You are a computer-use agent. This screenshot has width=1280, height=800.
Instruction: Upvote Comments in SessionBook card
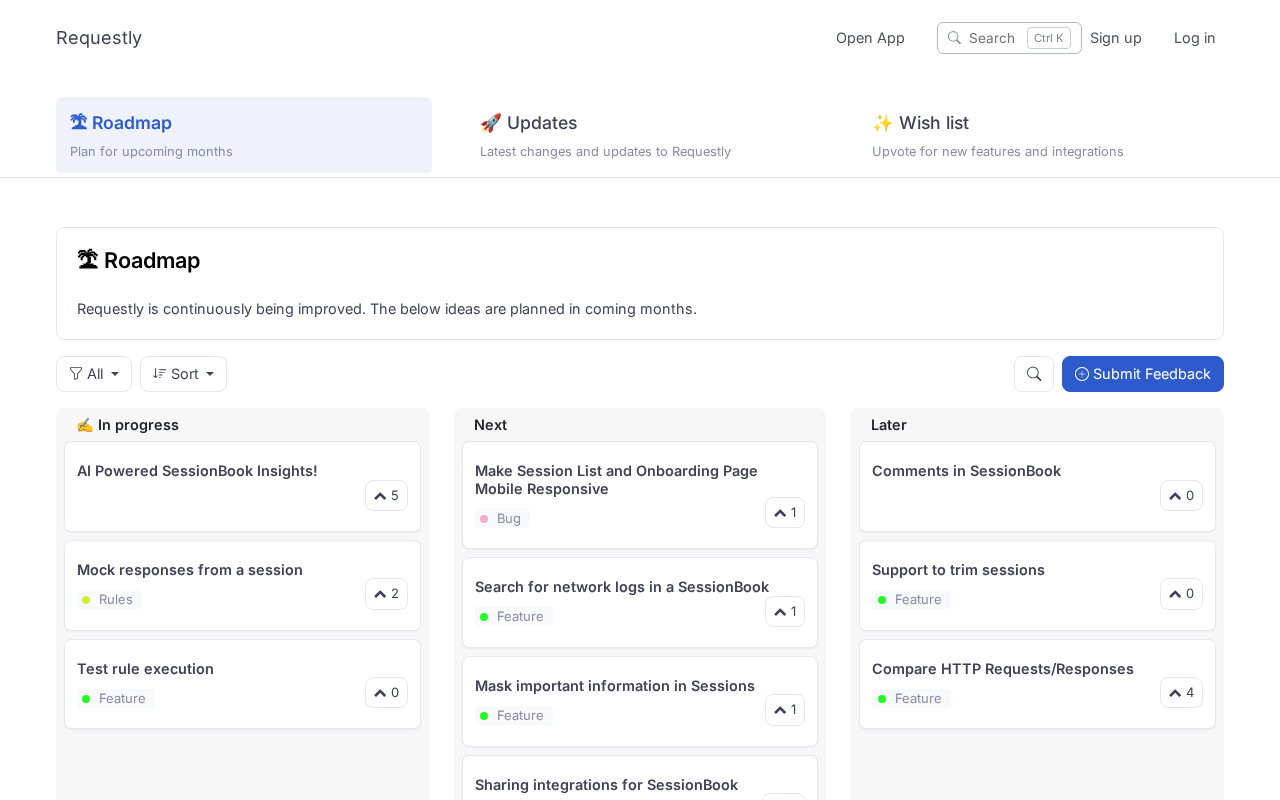coord(1181,496)
